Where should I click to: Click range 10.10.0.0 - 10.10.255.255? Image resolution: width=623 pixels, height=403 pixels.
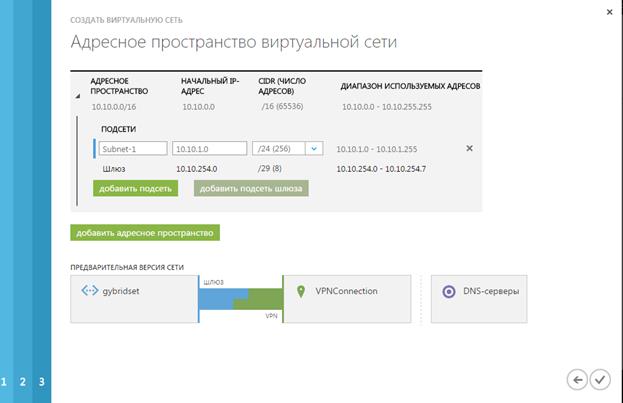click(x=387, y=107)
